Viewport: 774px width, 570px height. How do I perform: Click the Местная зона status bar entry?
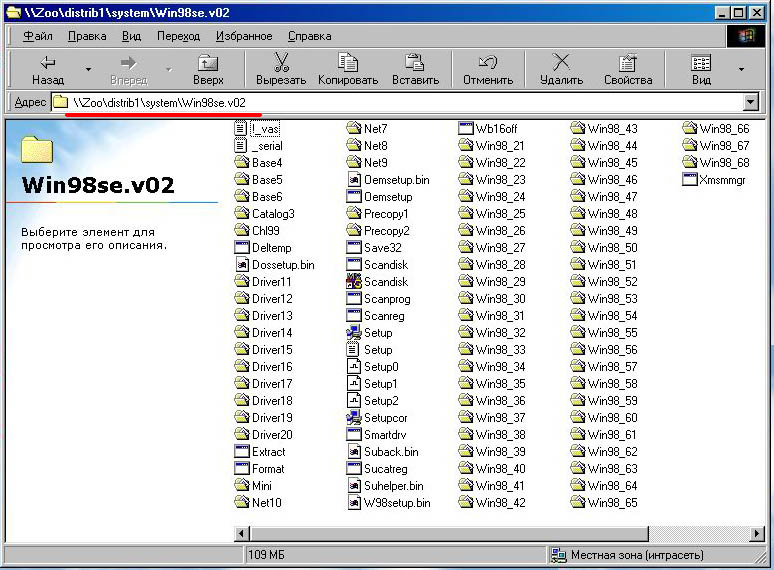(x=627, y=555)
